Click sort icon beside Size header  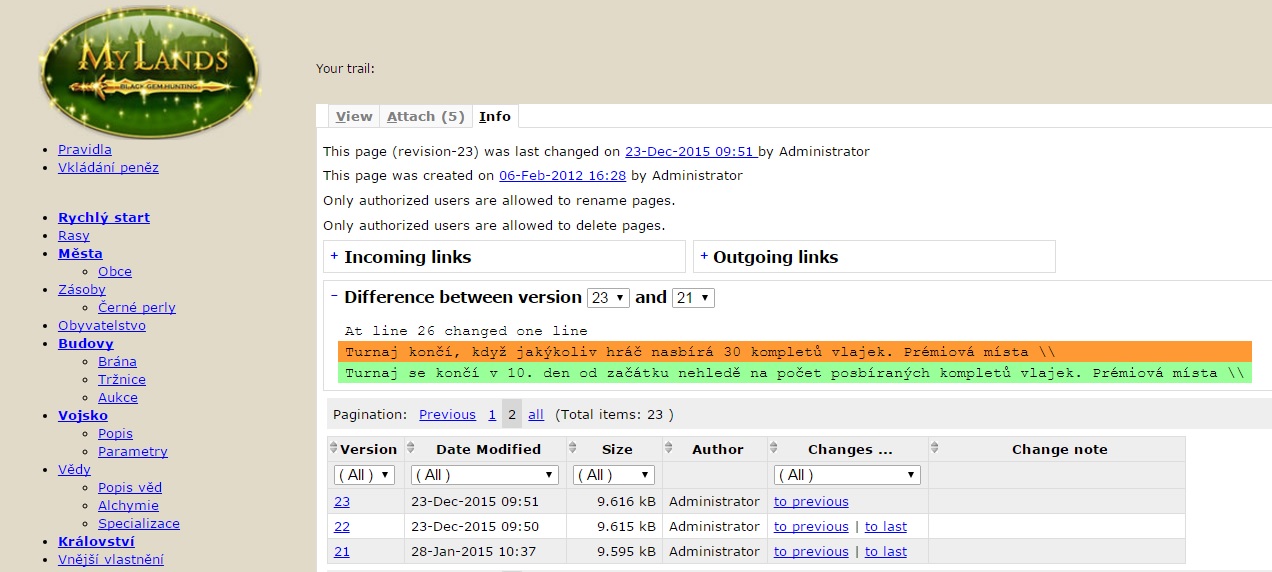coord(574,449)
